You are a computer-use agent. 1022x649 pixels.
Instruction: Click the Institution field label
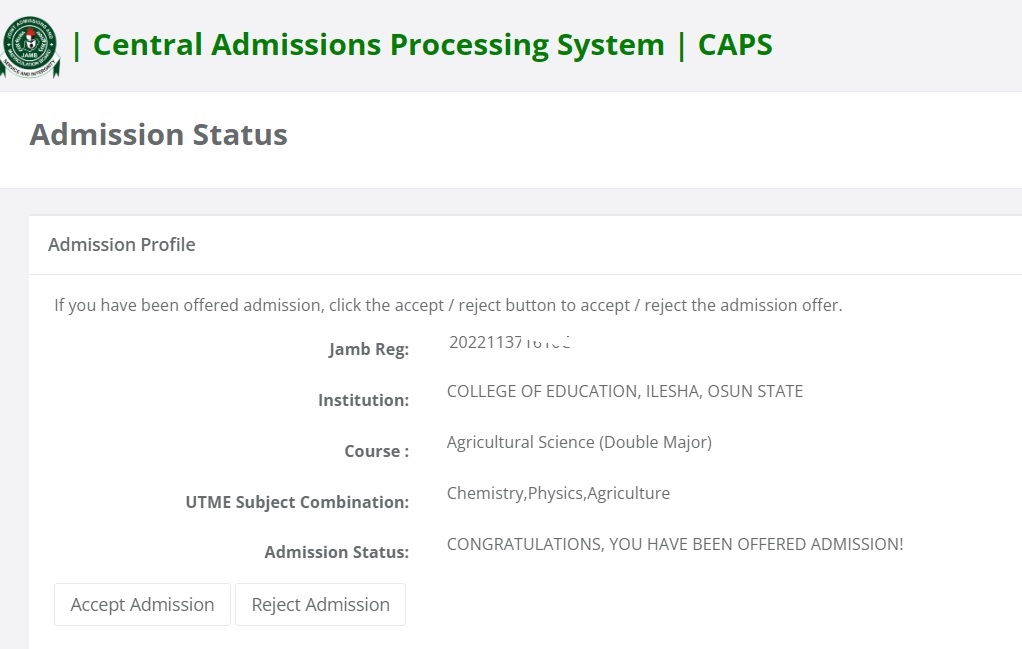click(x=363, y=401)
